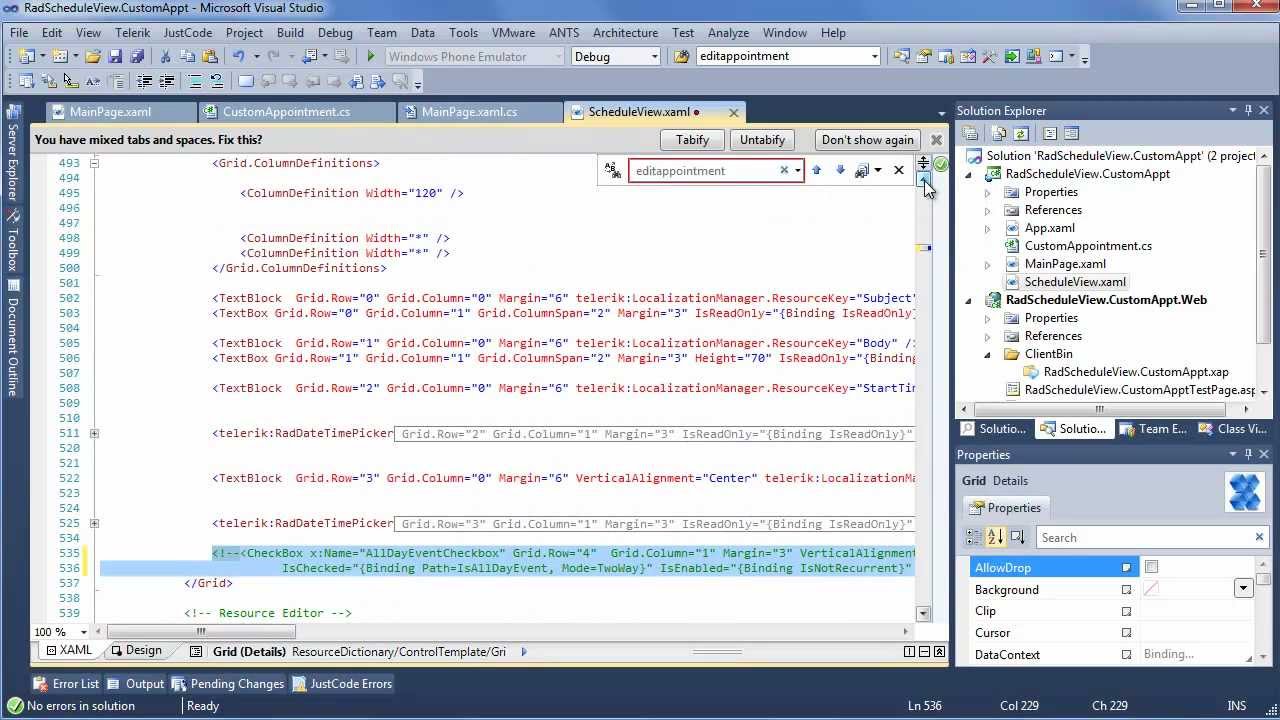Open the Background value dropdown
Screen dimensions: 1280x720
tap(1243, 589)
